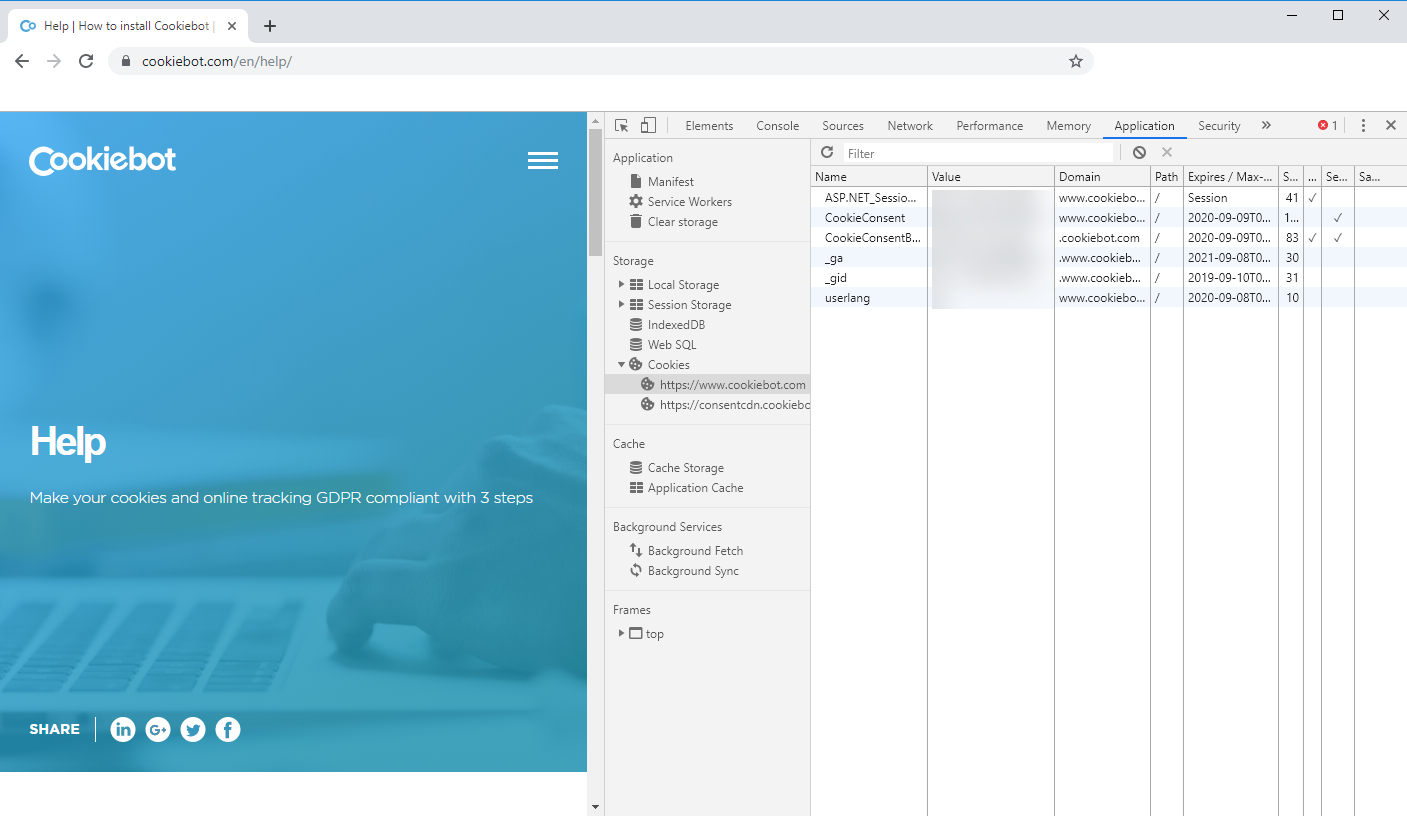Viewport: 1407px width, 816px height.
Task: Select the CookieConsentB... cookie row
Action: point(1109,238)
